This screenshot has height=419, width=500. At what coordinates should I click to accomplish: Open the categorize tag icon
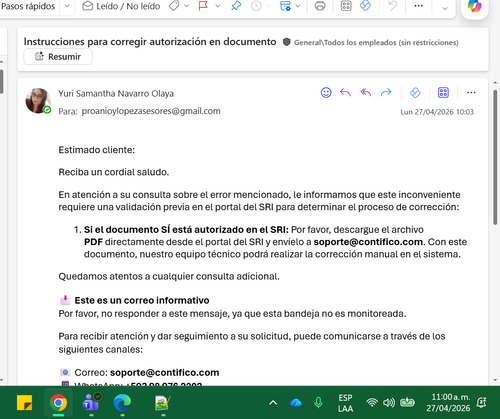pyautogui.click(x=174, y=6)
